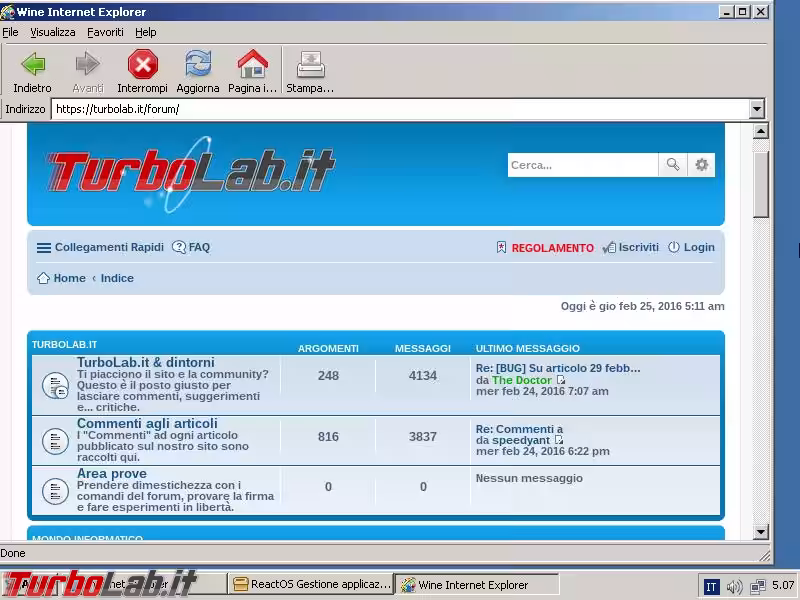The height and width of the screenshot is (600, 800).
Task: Open the address bar dropdown arrow
Action: click(757, 109)
